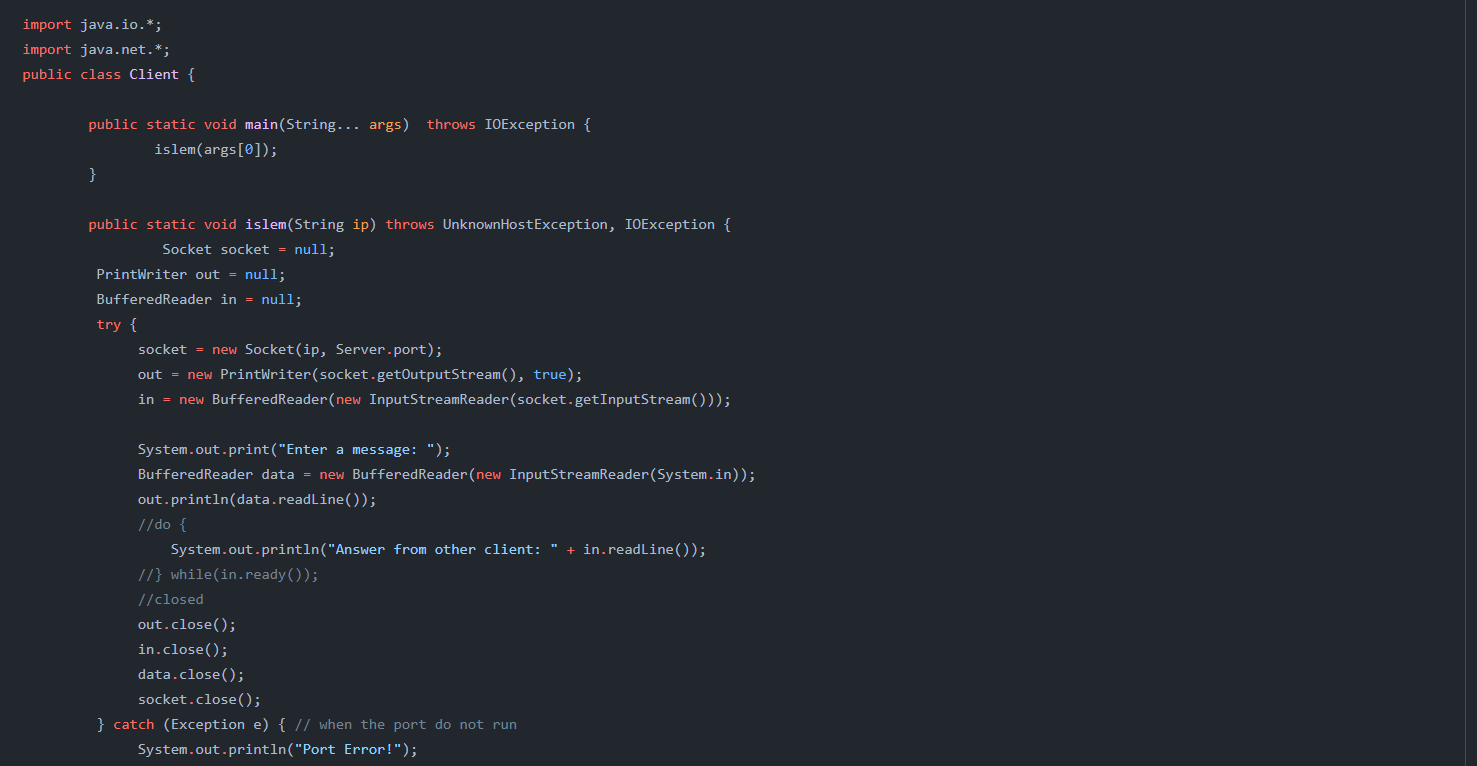Screen dimensions: 1477x766
Task: Select the Client class name
Action: (154, 73)
